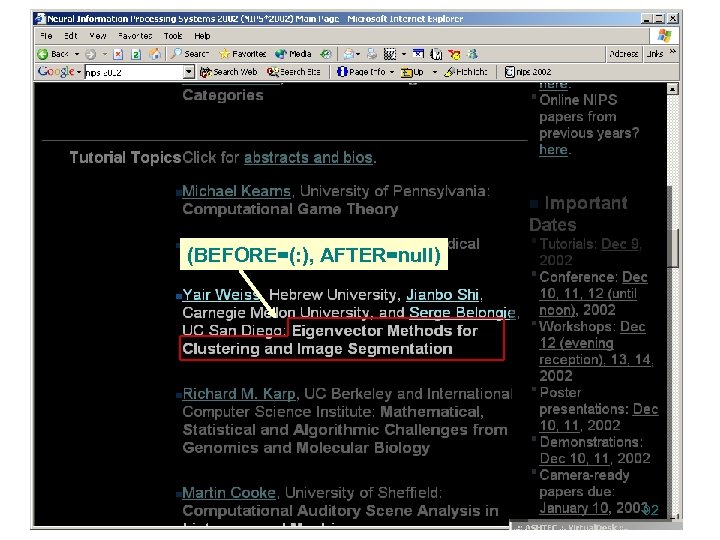Click the Research clipboard icon
Image resolution: width=720 pixels, height=540 pixels.
point(436,54)
